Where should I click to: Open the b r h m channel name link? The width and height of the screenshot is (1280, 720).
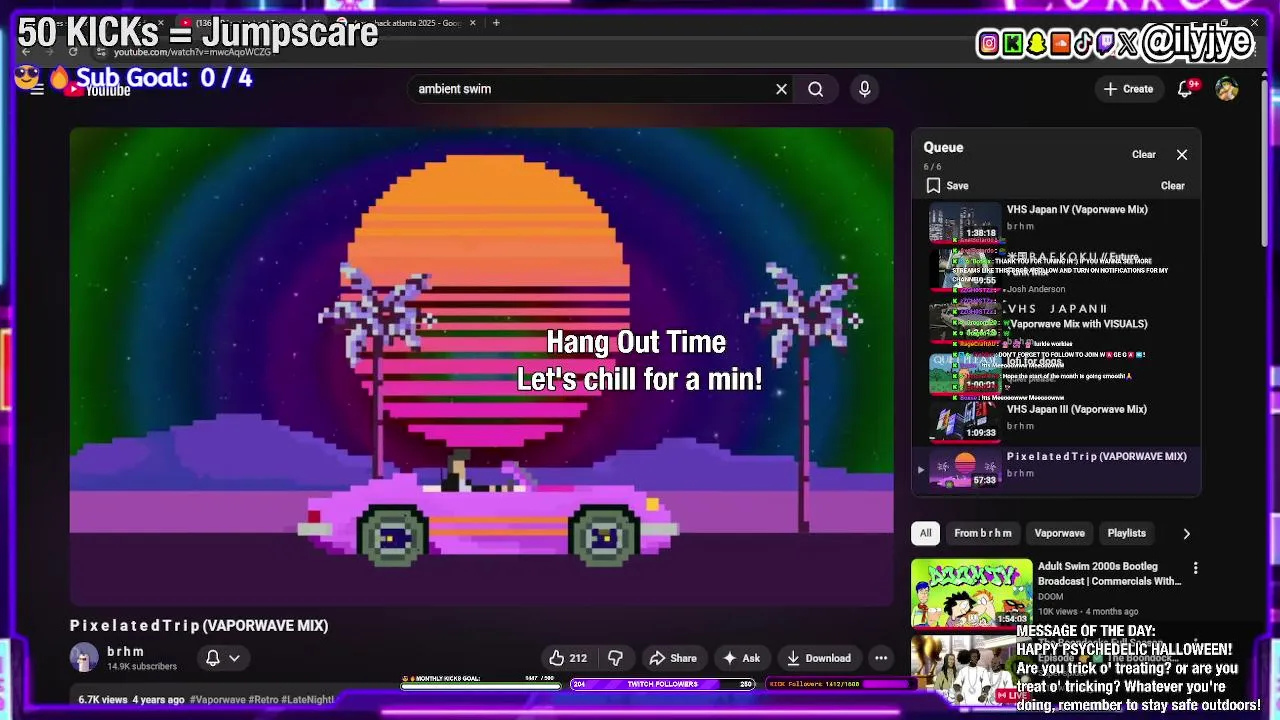click(126, 651)
